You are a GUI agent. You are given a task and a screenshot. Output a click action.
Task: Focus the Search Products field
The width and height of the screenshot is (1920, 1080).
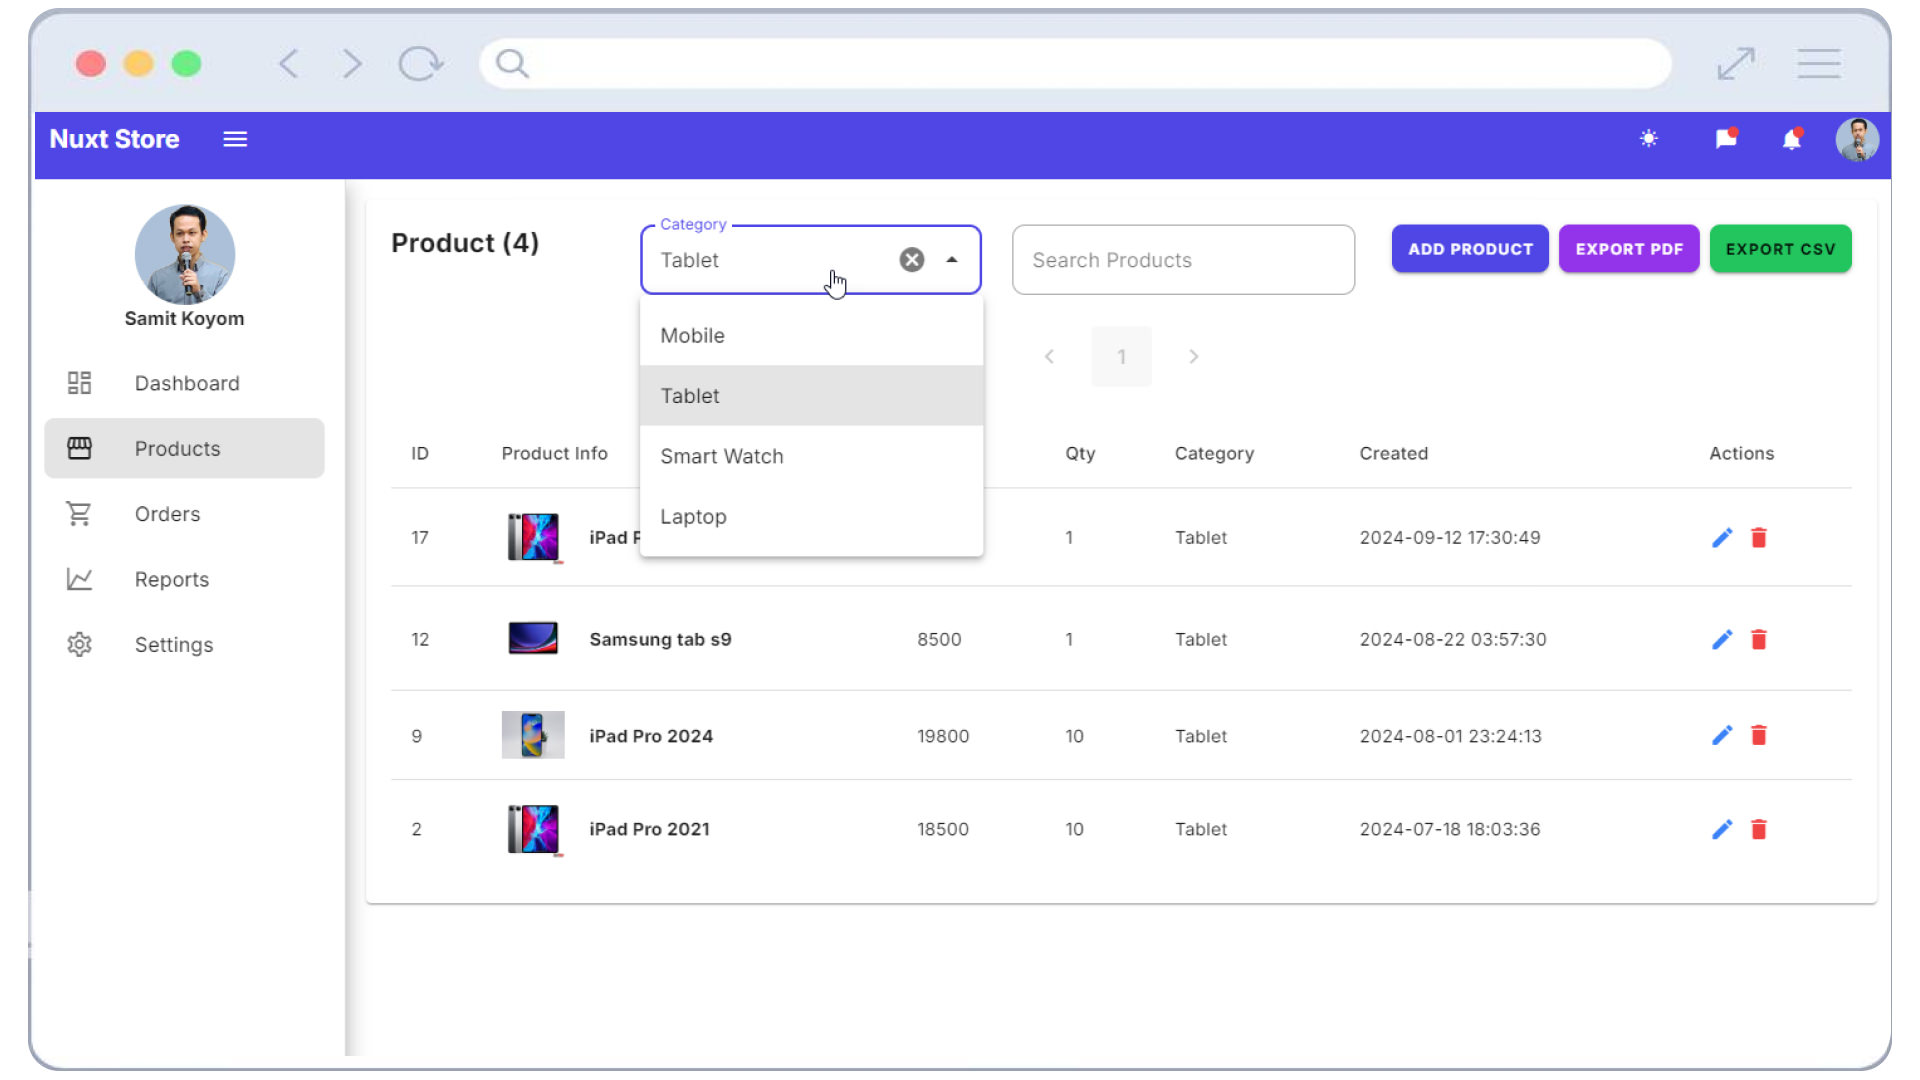tap(1183, 260)
